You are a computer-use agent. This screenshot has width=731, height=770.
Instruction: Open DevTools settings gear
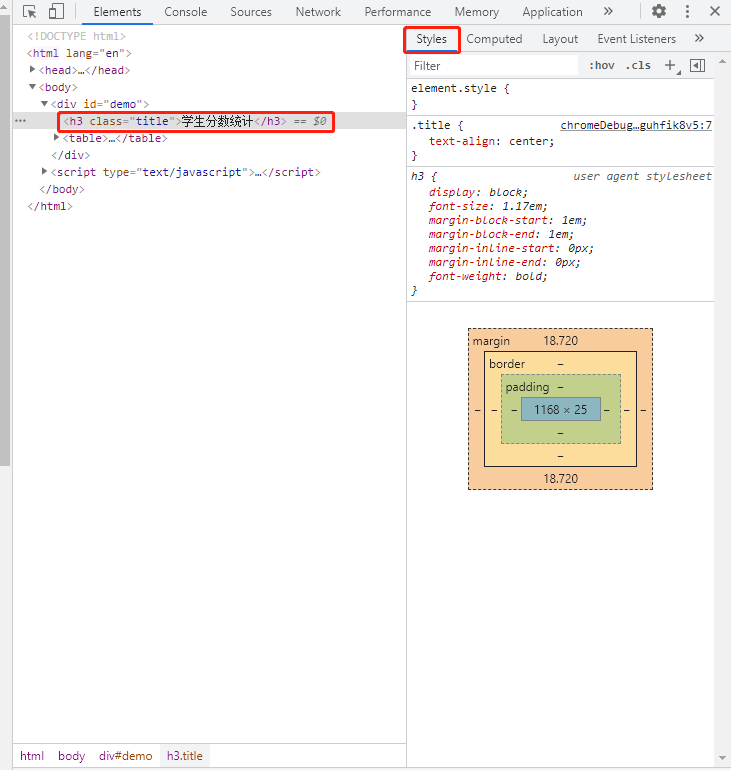coord(659,11)
